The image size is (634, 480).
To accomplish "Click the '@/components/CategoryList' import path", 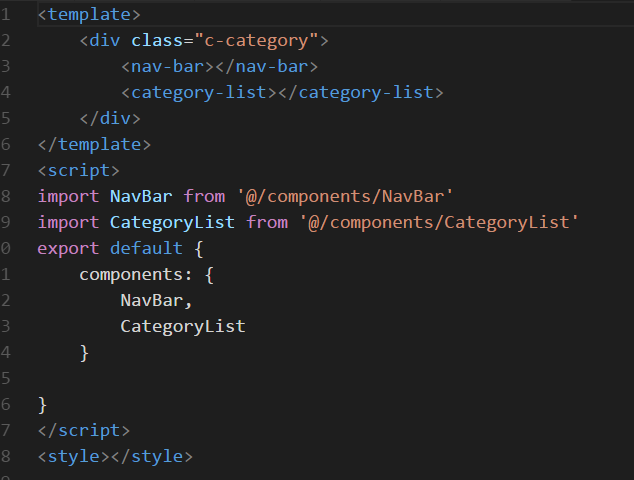I will [439, 222].
